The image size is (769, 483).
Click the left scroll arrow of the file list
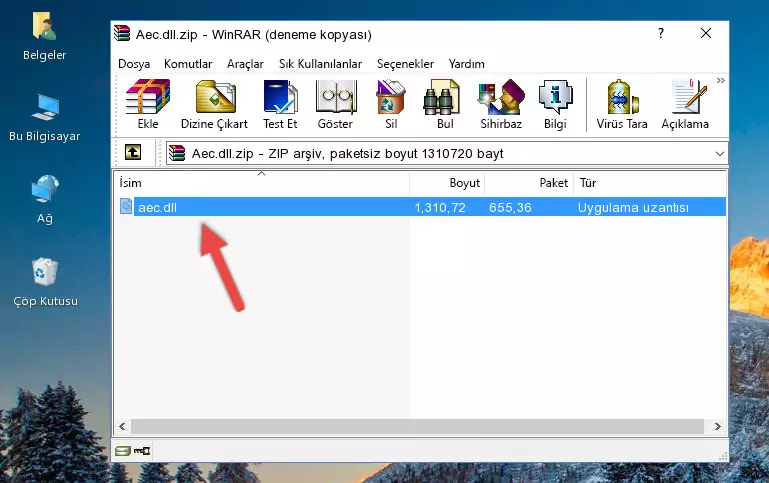[x=122, y=426]
